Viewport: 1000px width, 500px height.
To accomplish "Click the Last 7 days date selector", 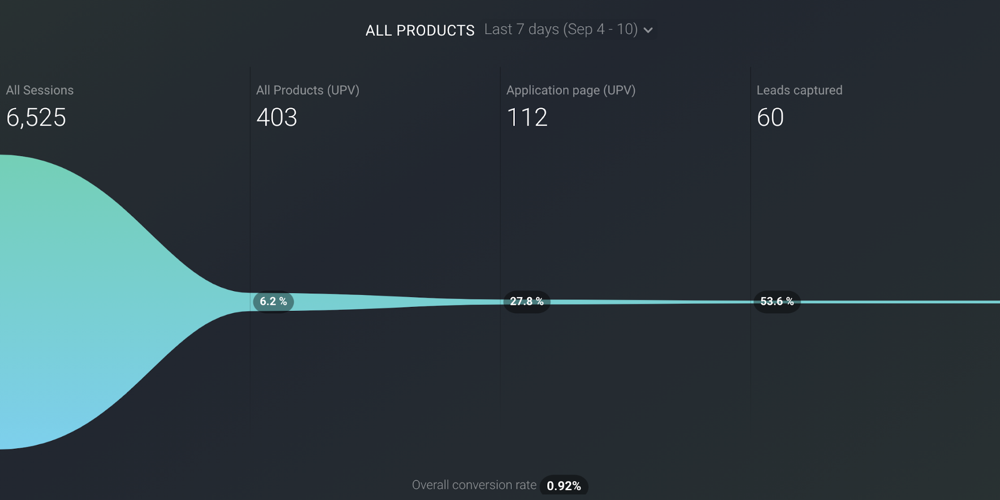I will click(x=560, y=30).
